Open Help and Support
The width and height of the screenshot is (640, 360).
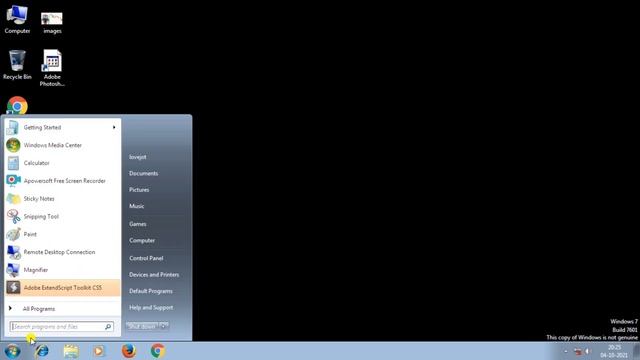tap(151, 307)
